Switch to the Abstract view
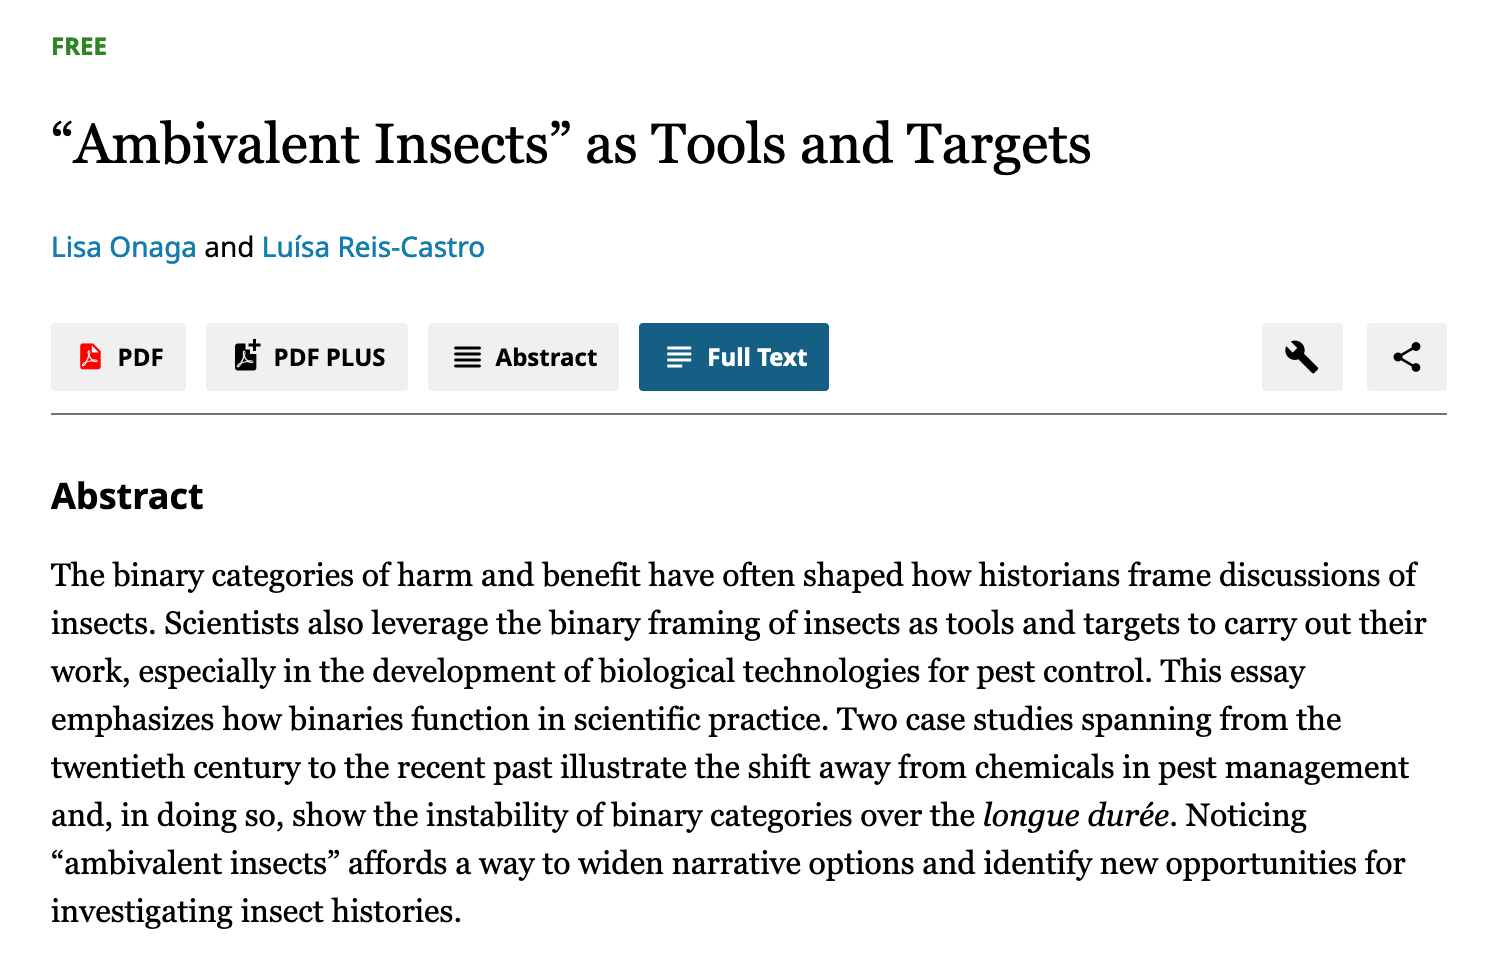Viewport: 1488px width, 964px height. (x=523, y=357)
